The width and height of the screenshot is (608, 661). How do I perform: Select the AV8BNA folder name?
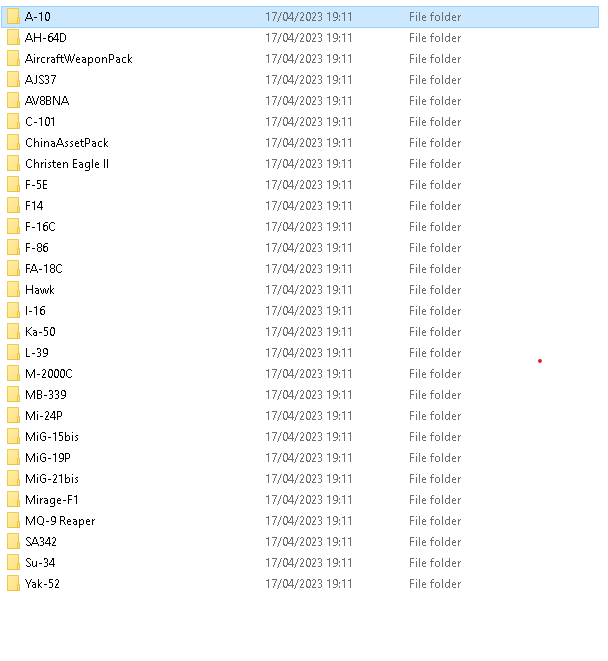(x=47, y=101)
